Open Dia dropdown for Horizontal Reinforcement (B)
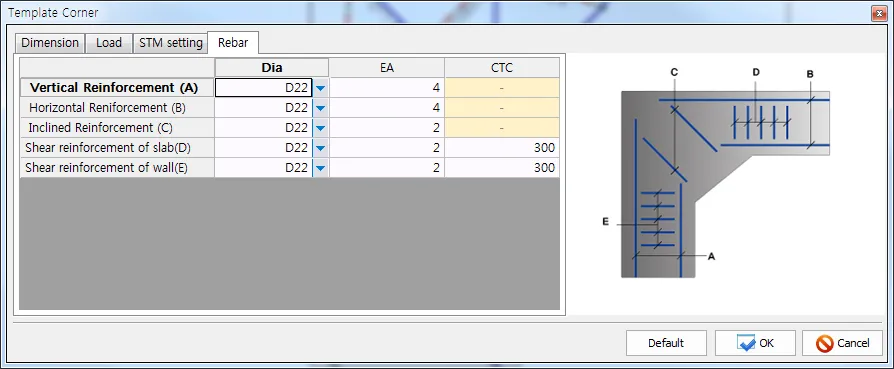The height and width of the screenshot is (369, 894). coord(320,108)
